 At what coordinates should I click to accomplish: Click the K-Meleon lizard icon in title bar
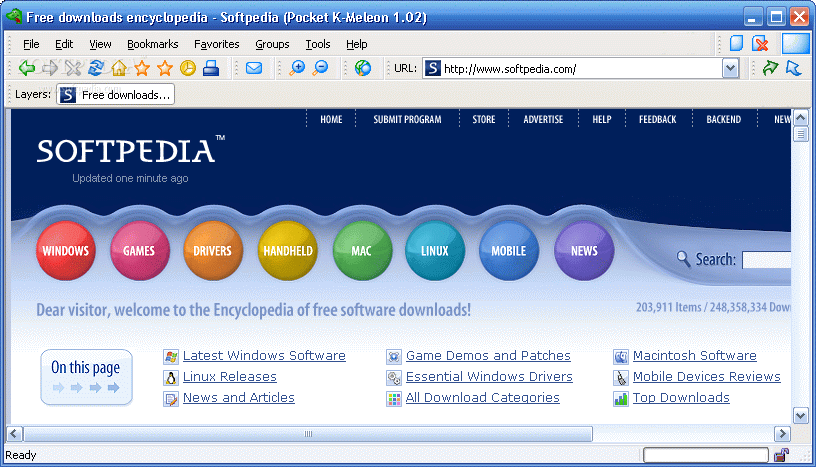tap(14, 17)
